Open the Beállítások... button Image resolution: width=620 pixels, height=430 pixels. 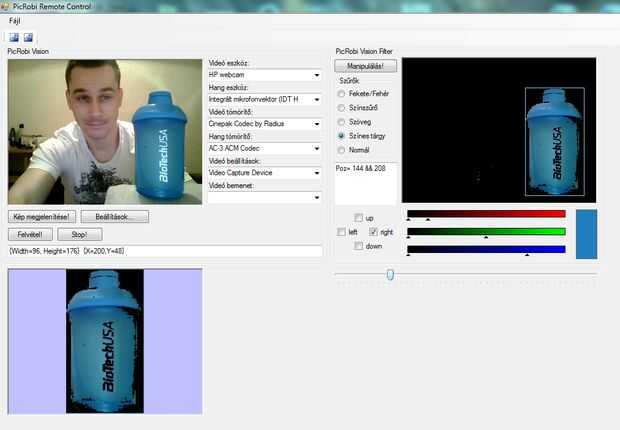115,217
